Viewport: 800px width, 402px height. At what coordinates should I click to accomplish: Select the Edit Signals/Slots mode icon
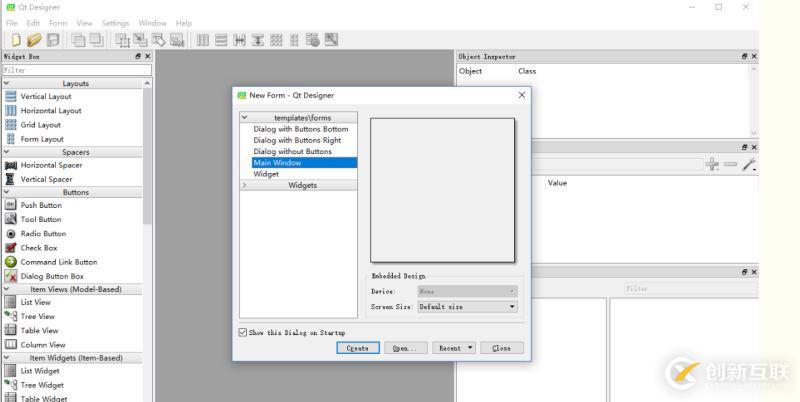coord(140,40)
